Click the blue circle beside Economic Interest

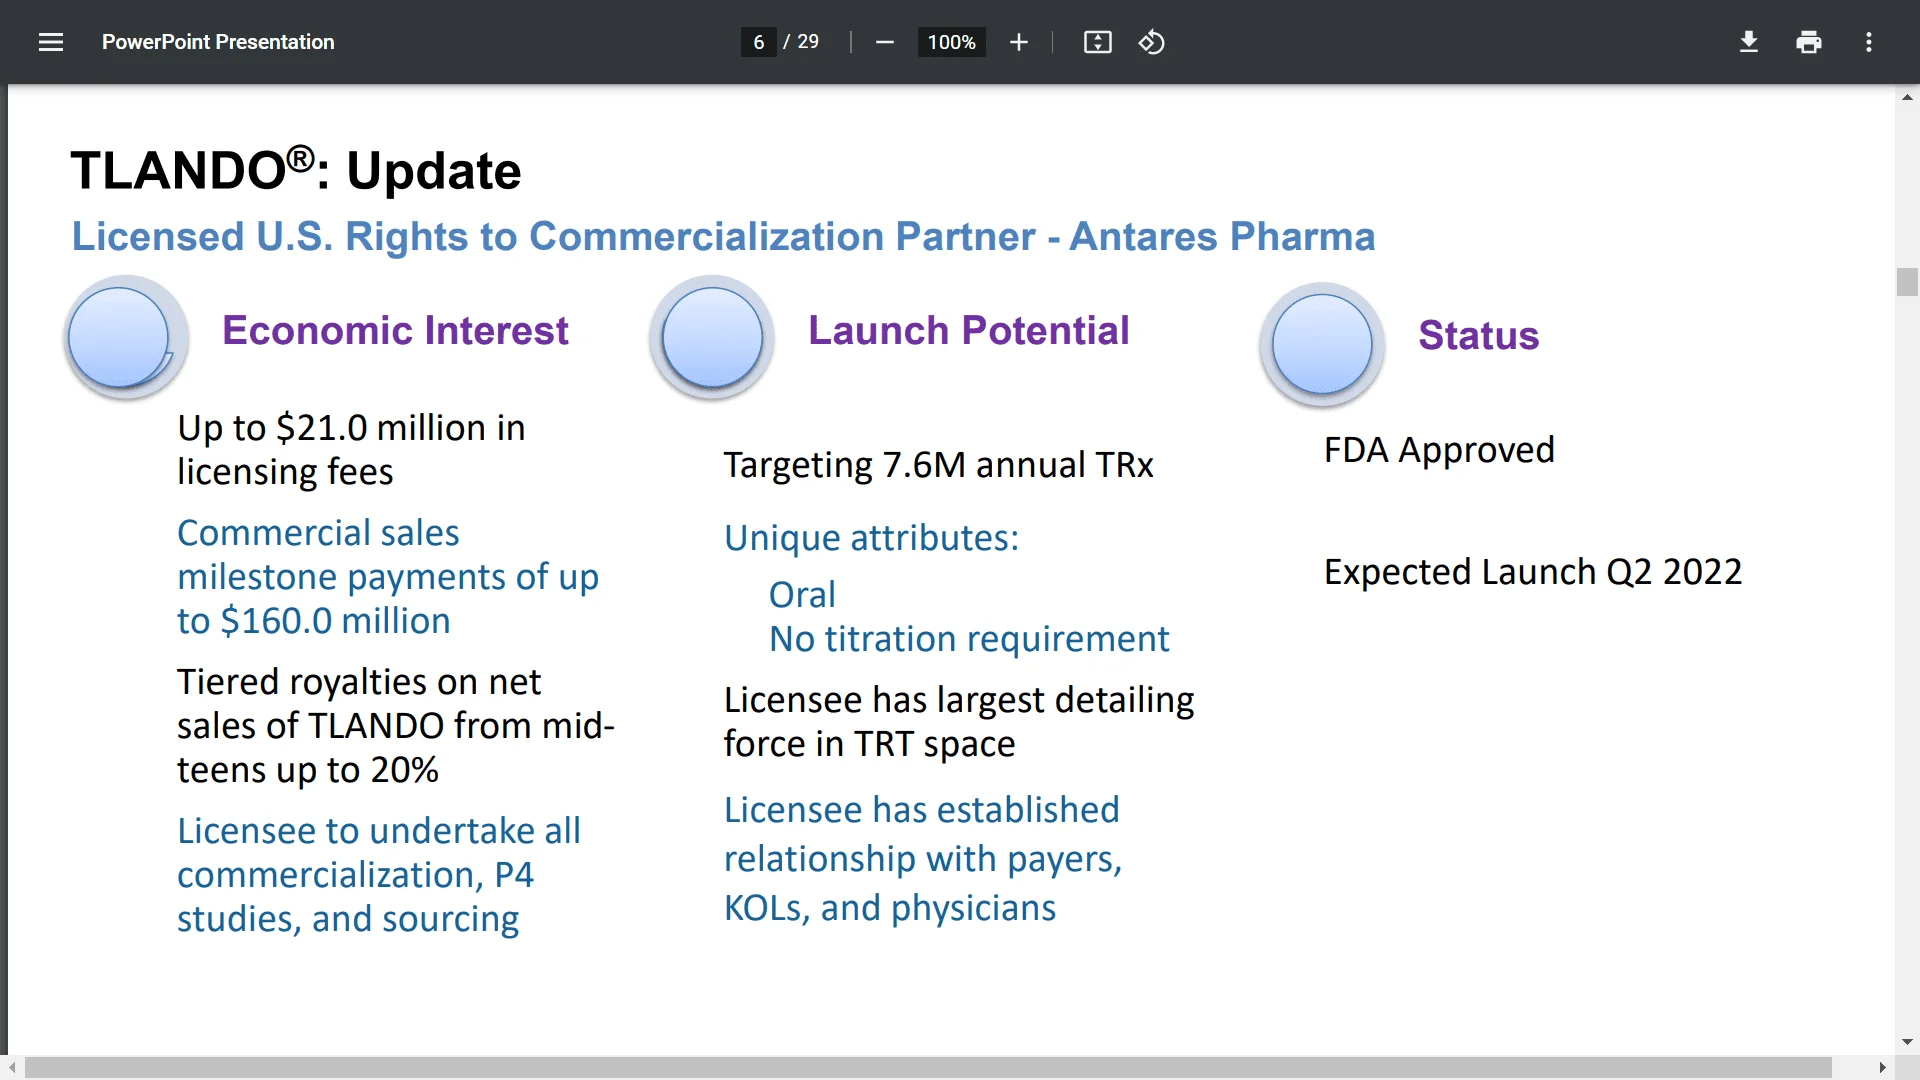126,338
